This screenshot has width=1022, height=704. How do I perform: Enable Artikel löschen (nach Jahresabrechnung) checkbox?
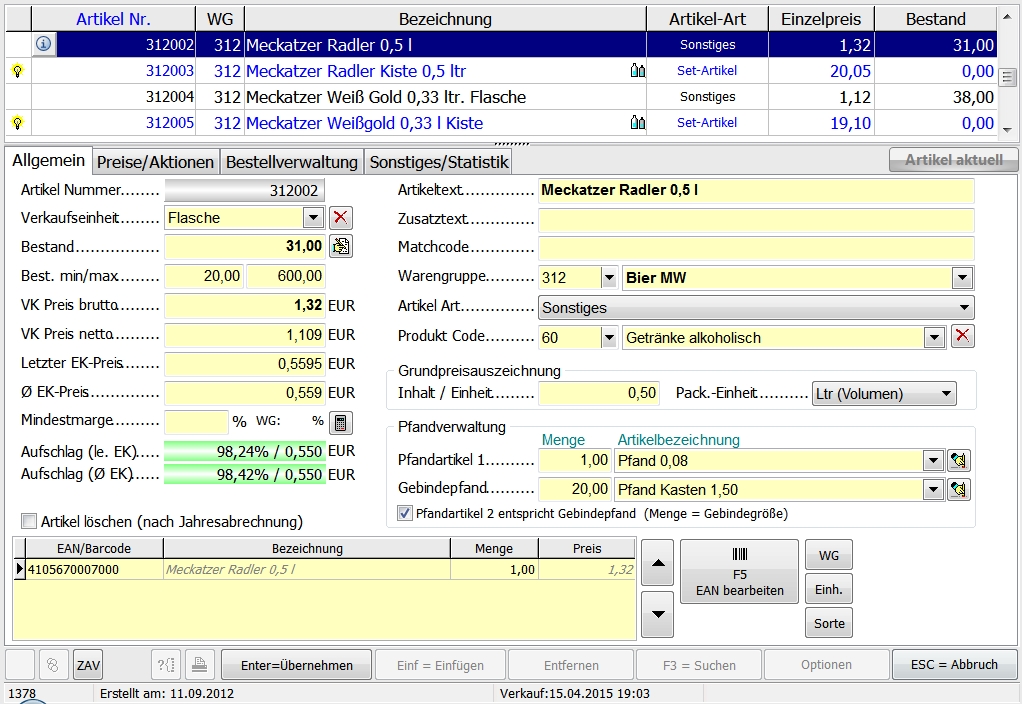coord(29,521)
